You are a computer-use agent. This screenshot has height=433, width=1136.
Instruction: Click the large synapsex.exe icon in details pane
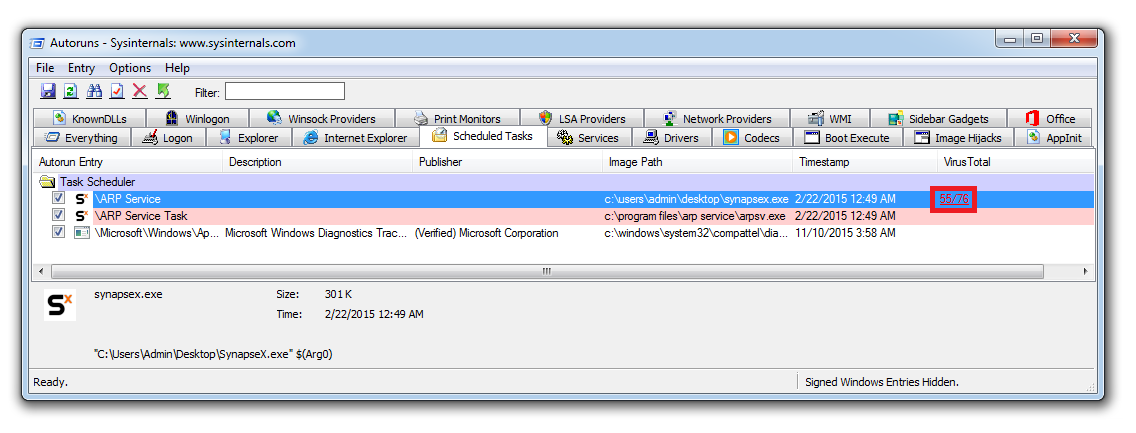click(x=59, y=305)
